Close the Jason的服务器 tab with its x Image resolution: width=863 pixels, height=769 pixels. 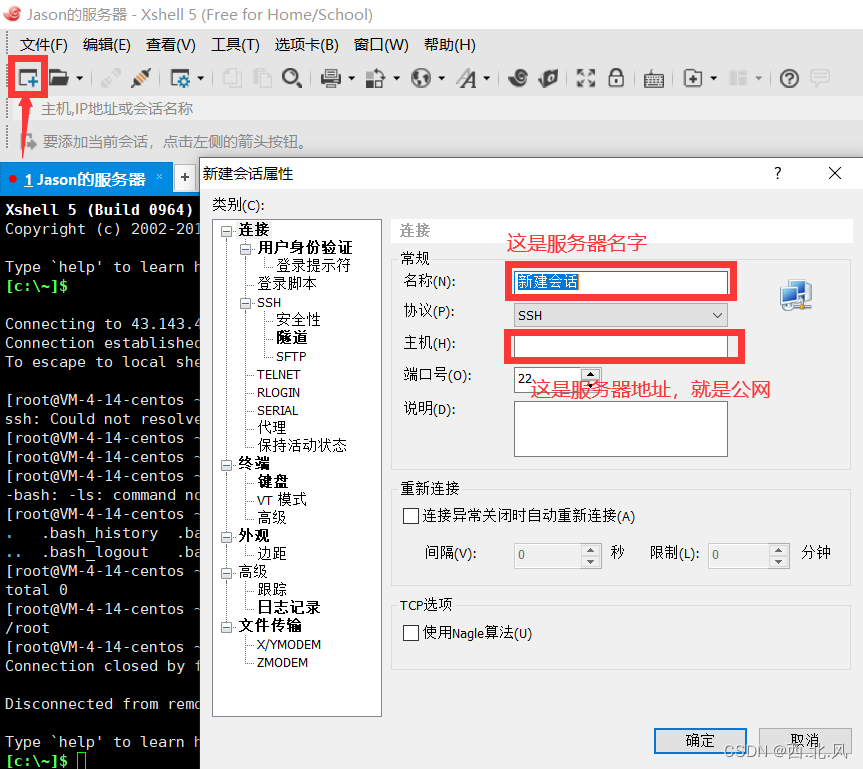click(160, 176)
